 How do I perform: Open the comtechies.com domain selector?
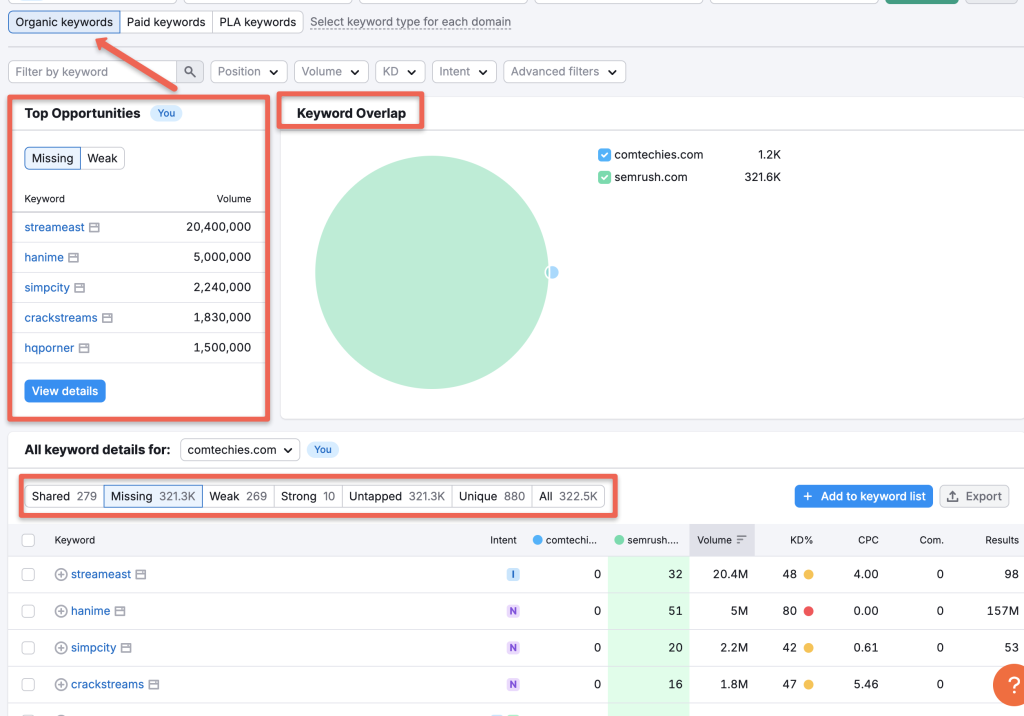(239, 449)
